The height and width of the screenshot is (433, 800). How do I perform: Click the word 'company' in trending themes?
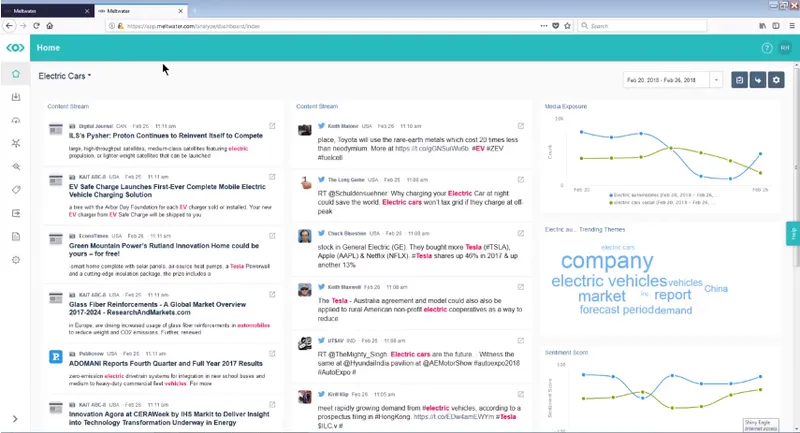607,261
